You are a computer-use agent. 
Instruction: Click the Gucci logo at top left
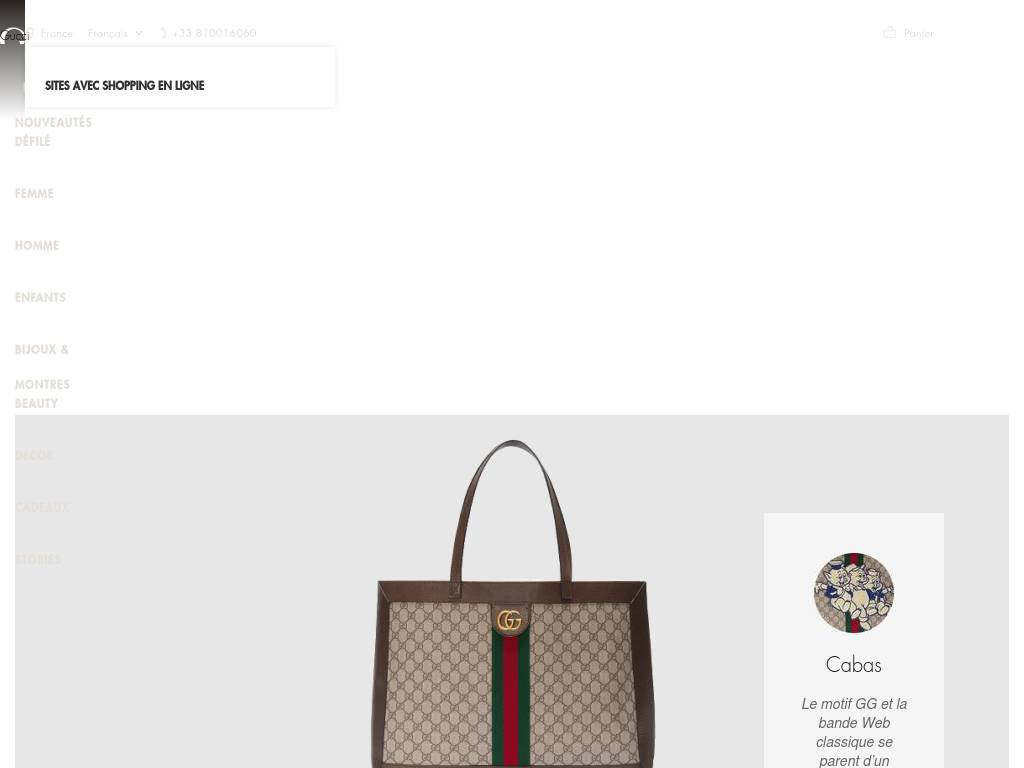(14, 36)
